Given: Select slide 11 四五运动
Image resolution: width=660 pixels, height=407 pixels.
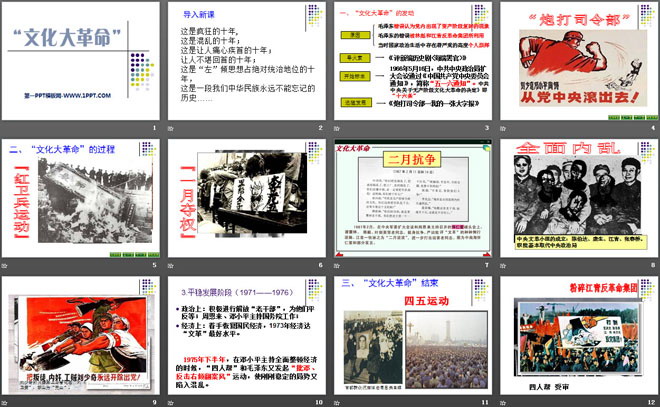Looking at the screenshot, I should pyautogui.click(x=413, y=335).
